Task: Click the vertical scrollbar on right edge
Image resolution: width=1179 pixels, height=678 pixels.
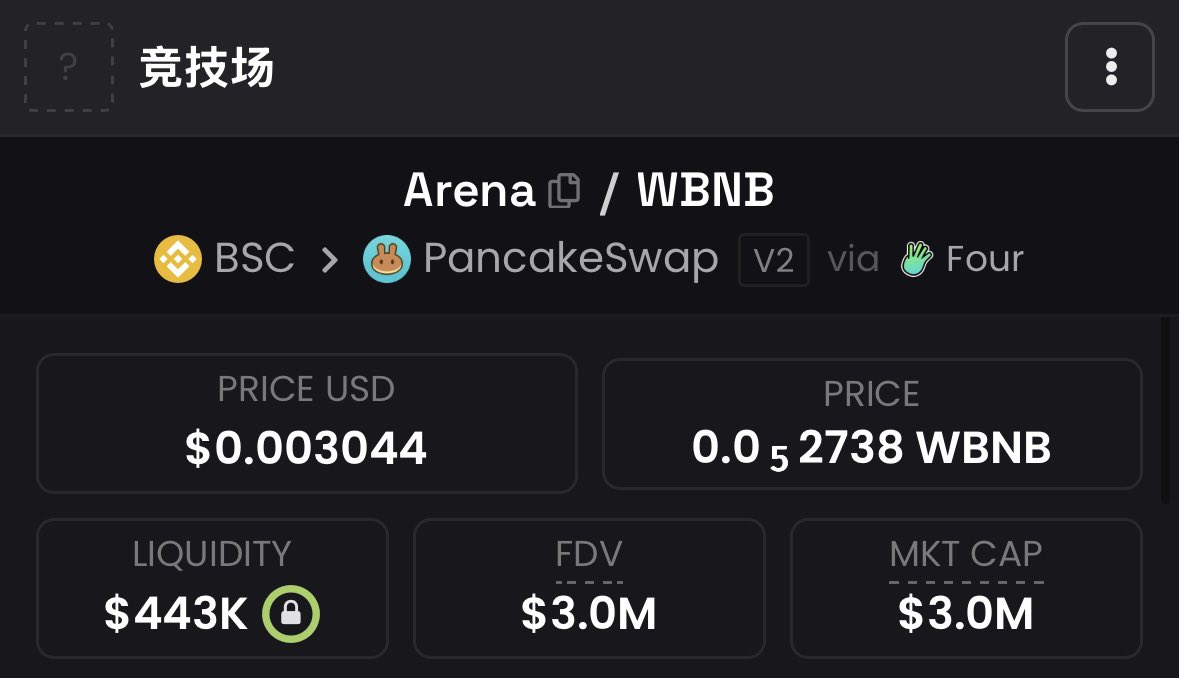Action: tap(1165, 410)
